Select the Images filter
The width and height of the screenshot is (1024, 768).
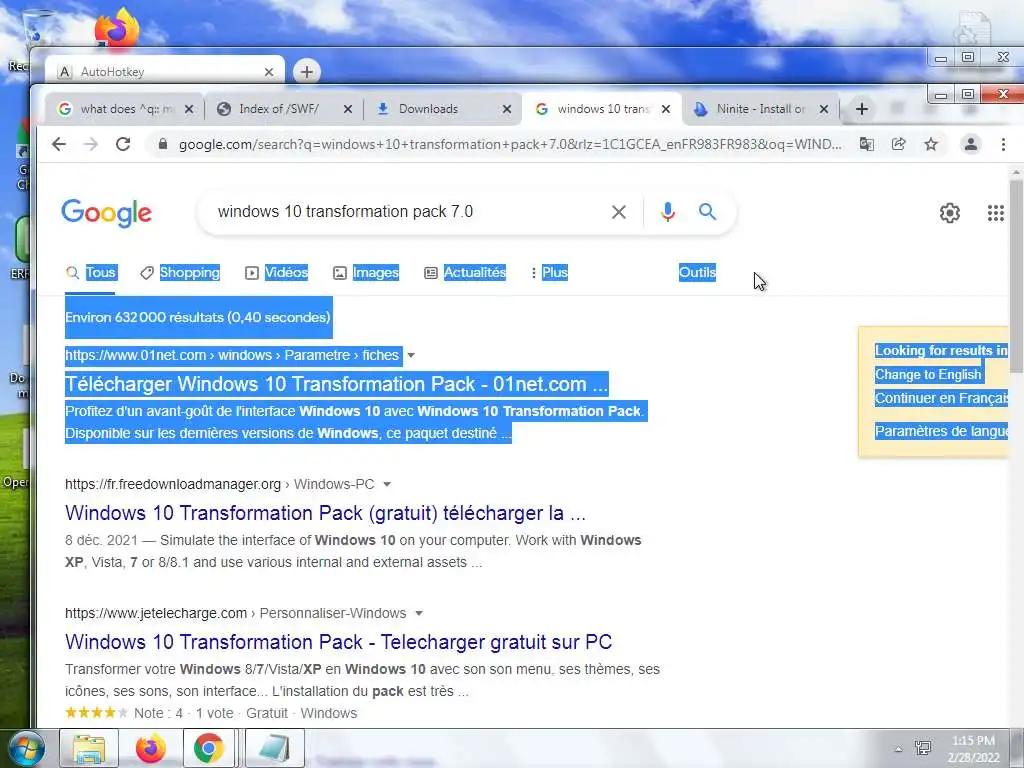pos(366,272)
